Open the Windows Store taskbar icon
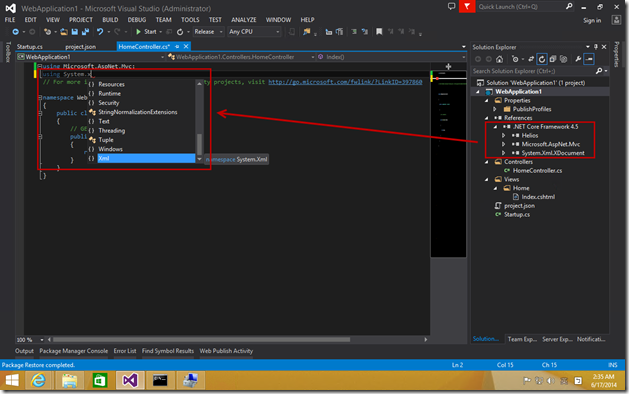The height and width of the screenshot is (394, 629). coord(99,380)
